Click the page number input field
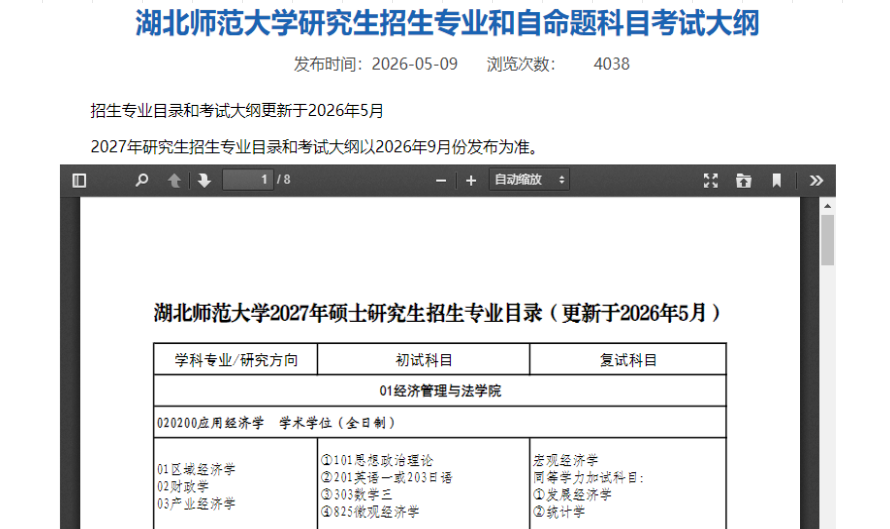Viewport: 890px width, 529px height. (248, 180)
